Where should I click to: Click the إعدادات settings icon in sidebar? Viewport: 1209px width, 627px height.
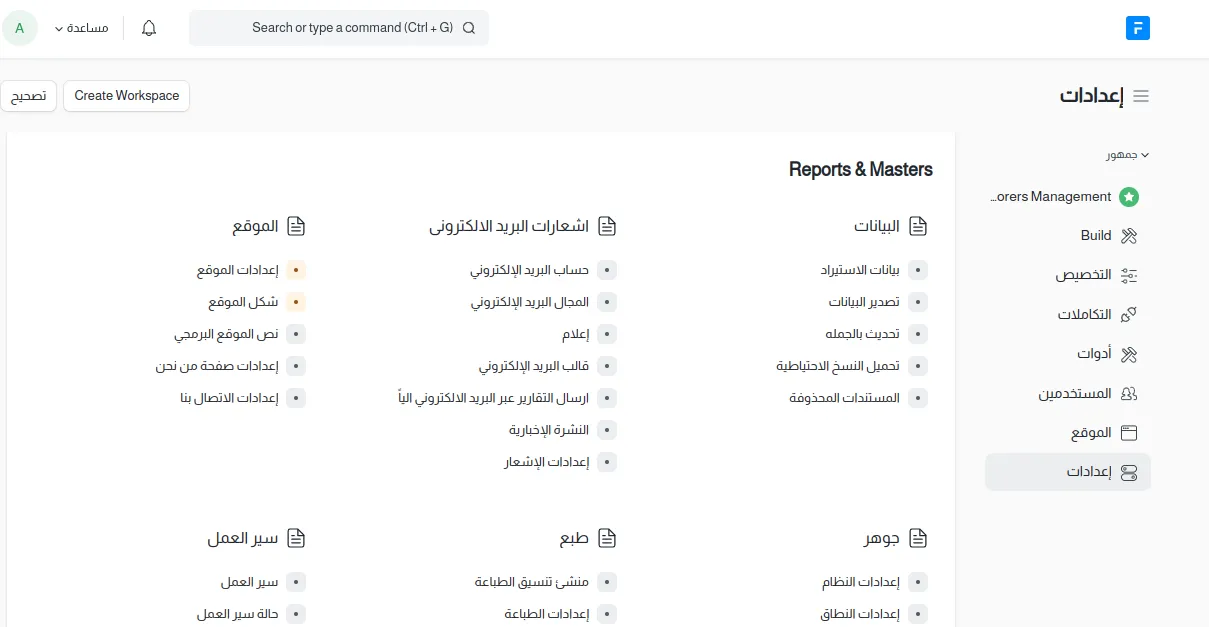[1129, 472]
